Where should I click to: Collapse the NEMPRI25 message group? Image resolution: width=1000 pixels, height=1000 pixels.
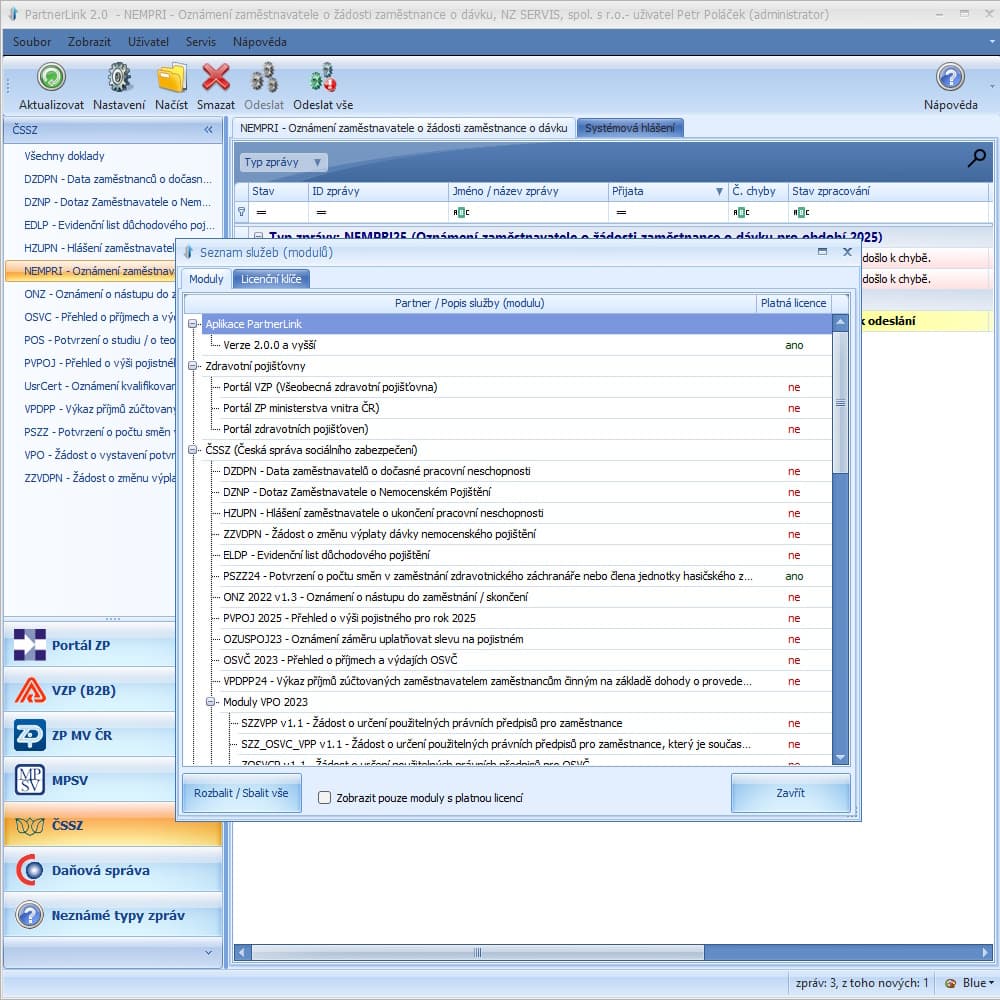click(258, 237)
